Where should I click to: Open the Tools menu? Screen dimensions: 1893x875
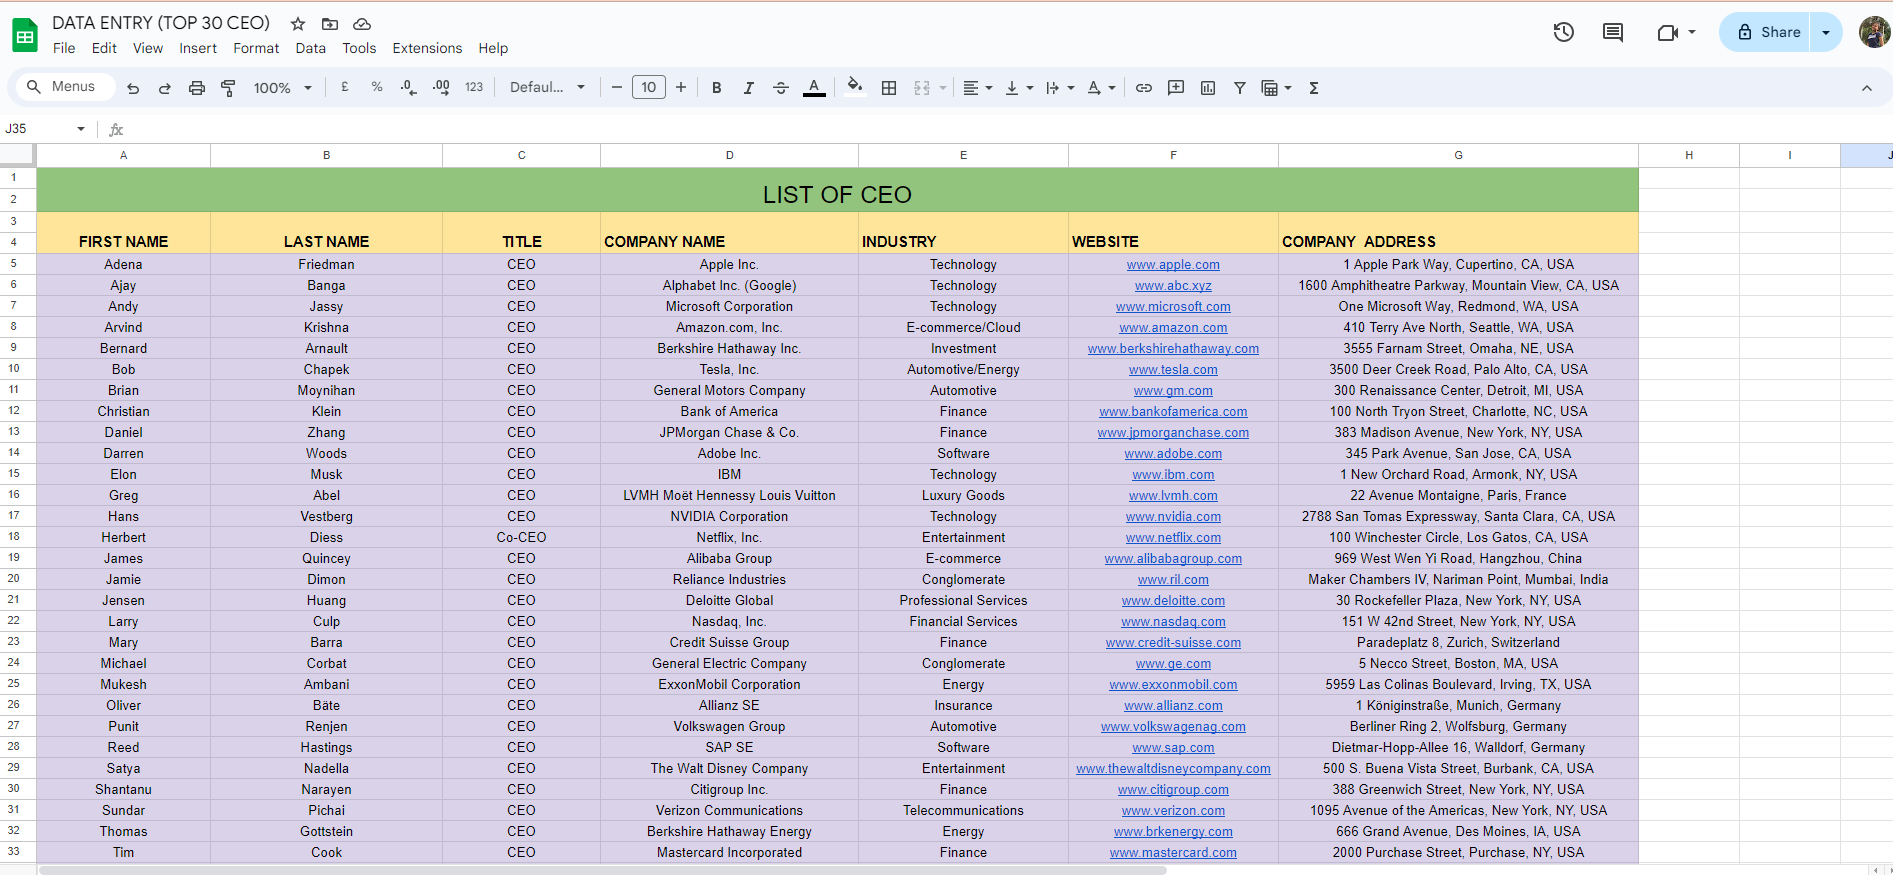point(359,48)
